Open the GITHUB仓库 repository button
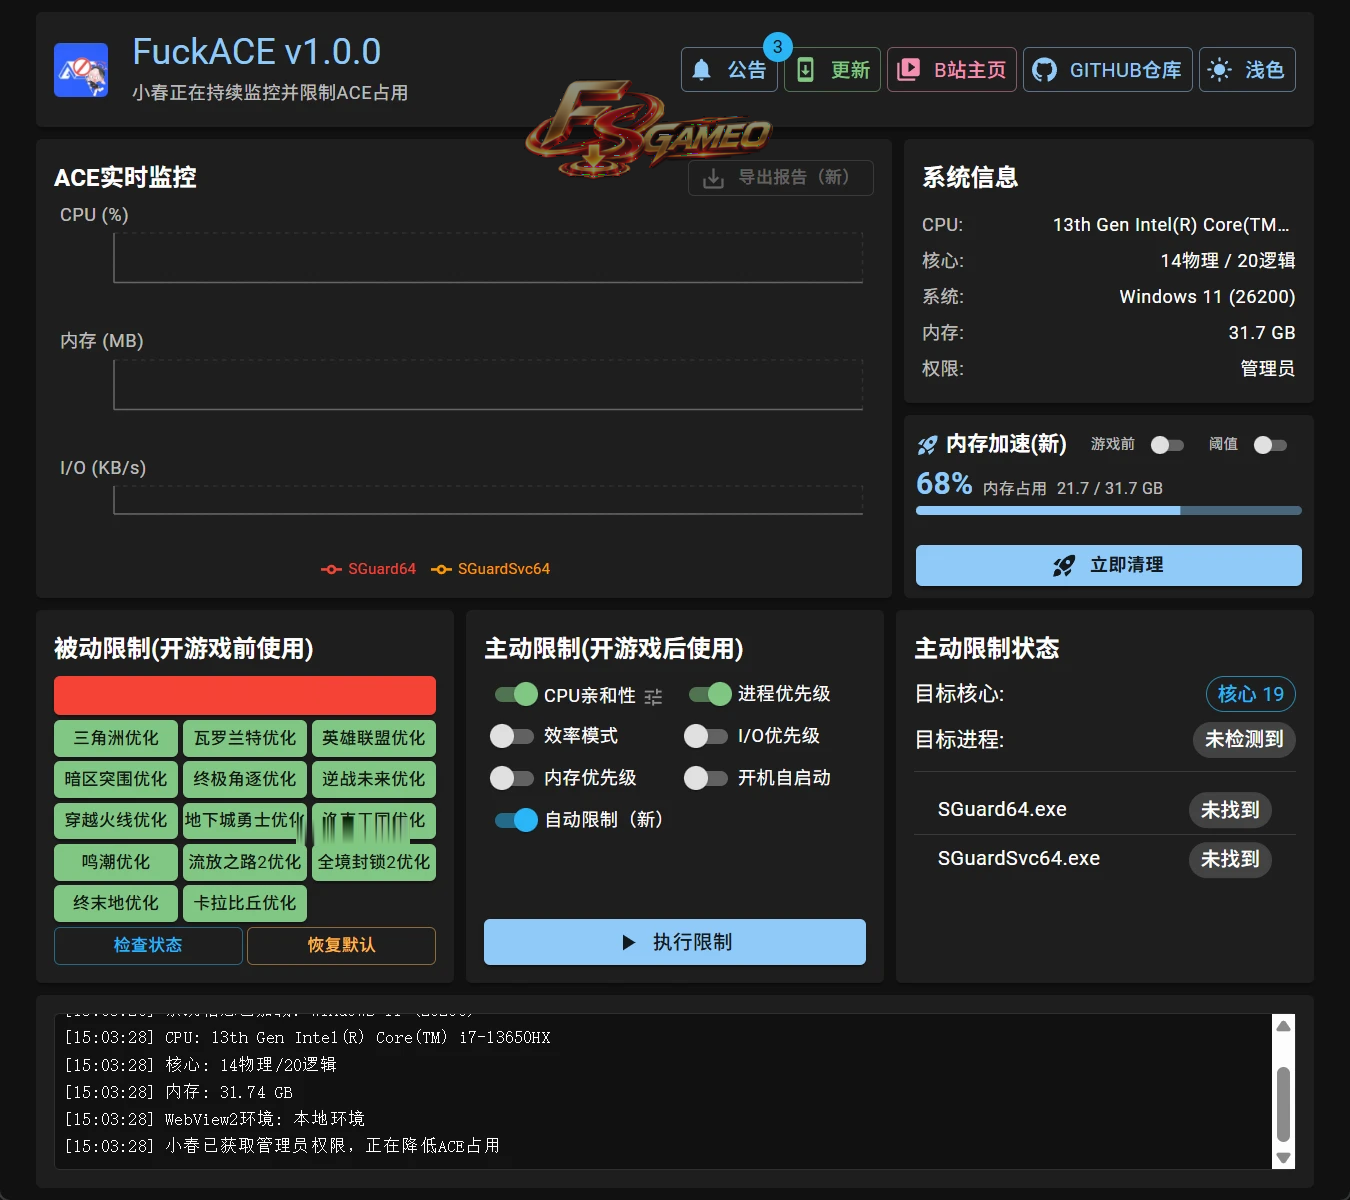This screenshot has width=1350, height=1200. click(1107, 70)
